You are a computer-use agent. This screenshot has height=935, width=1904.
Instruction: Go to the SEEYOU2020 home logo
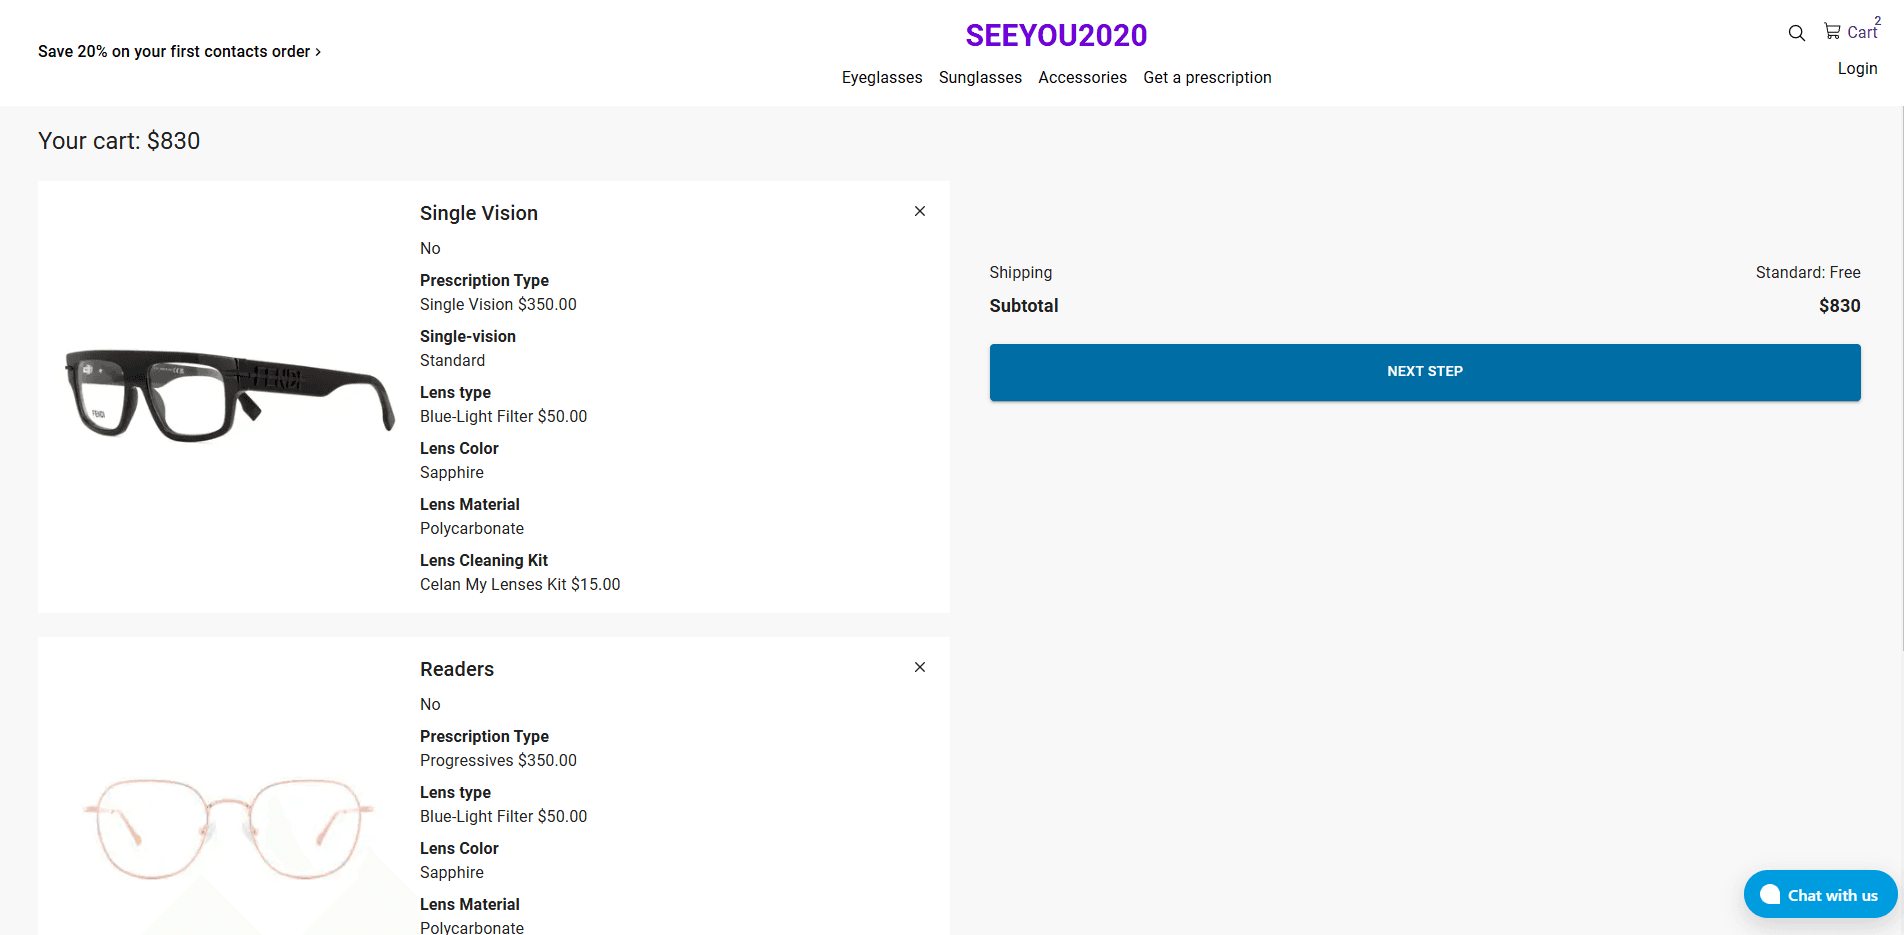point(1056,35)
